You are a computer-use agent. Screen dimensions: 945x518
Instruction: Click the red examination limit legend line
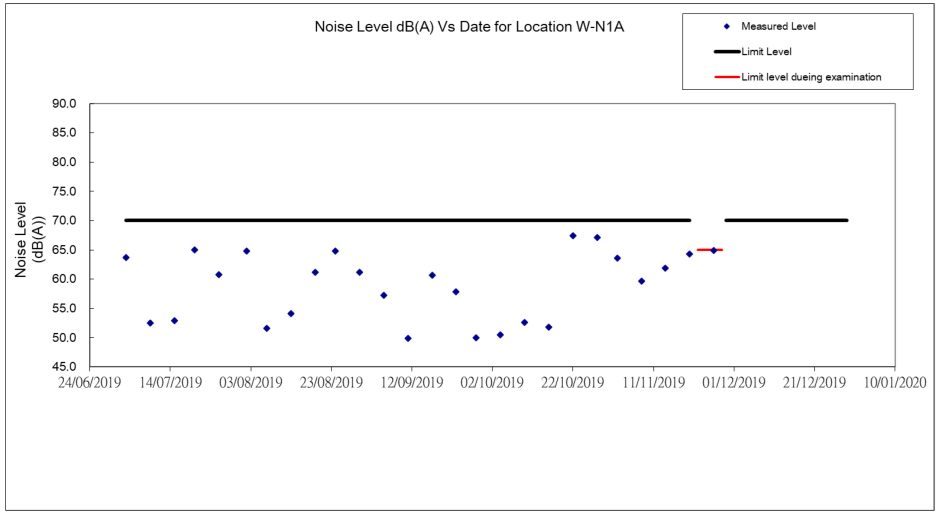(725, 77)
